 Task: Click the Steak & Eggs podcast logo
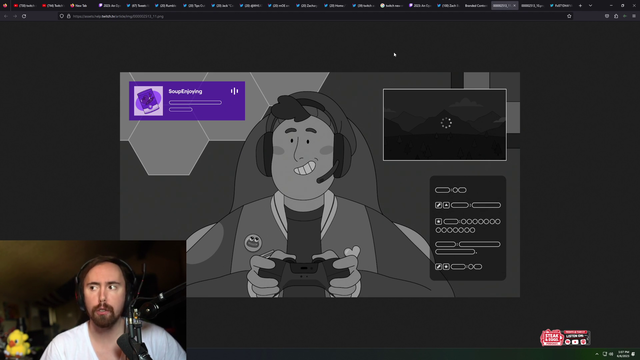point(552,338)
